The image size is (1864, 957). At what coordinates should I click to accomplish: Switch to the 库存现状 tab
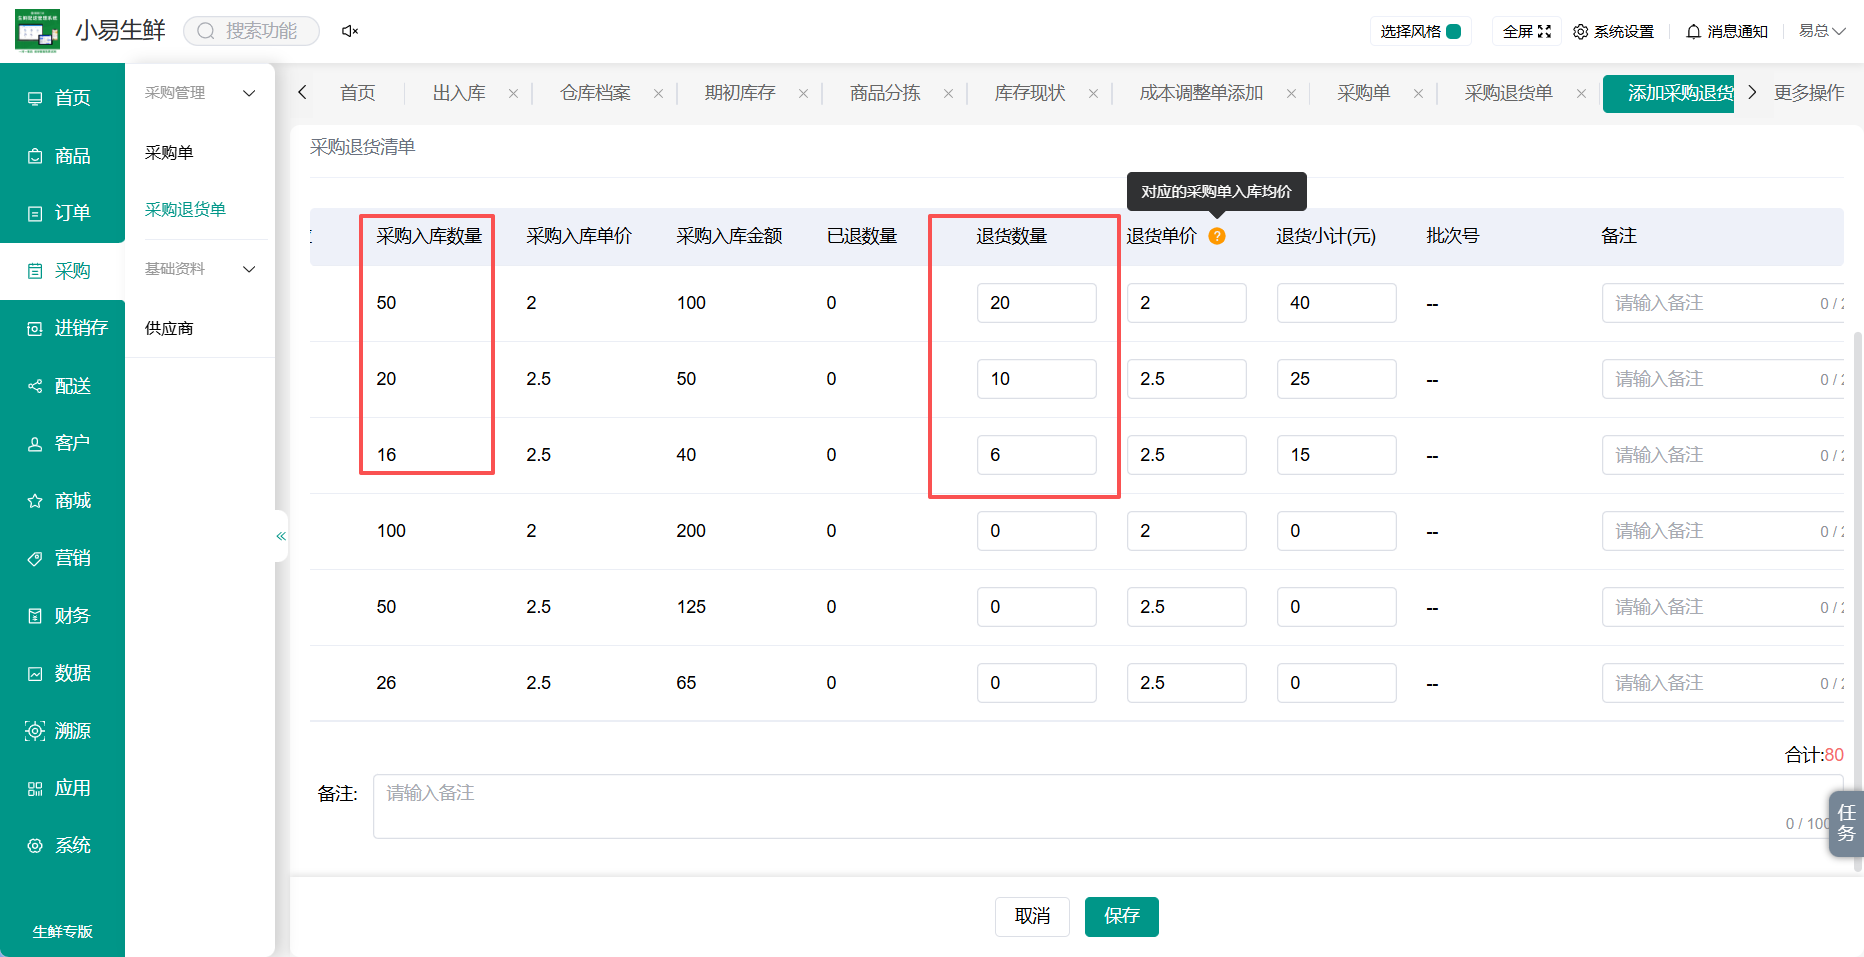(x=1030, y=93)
